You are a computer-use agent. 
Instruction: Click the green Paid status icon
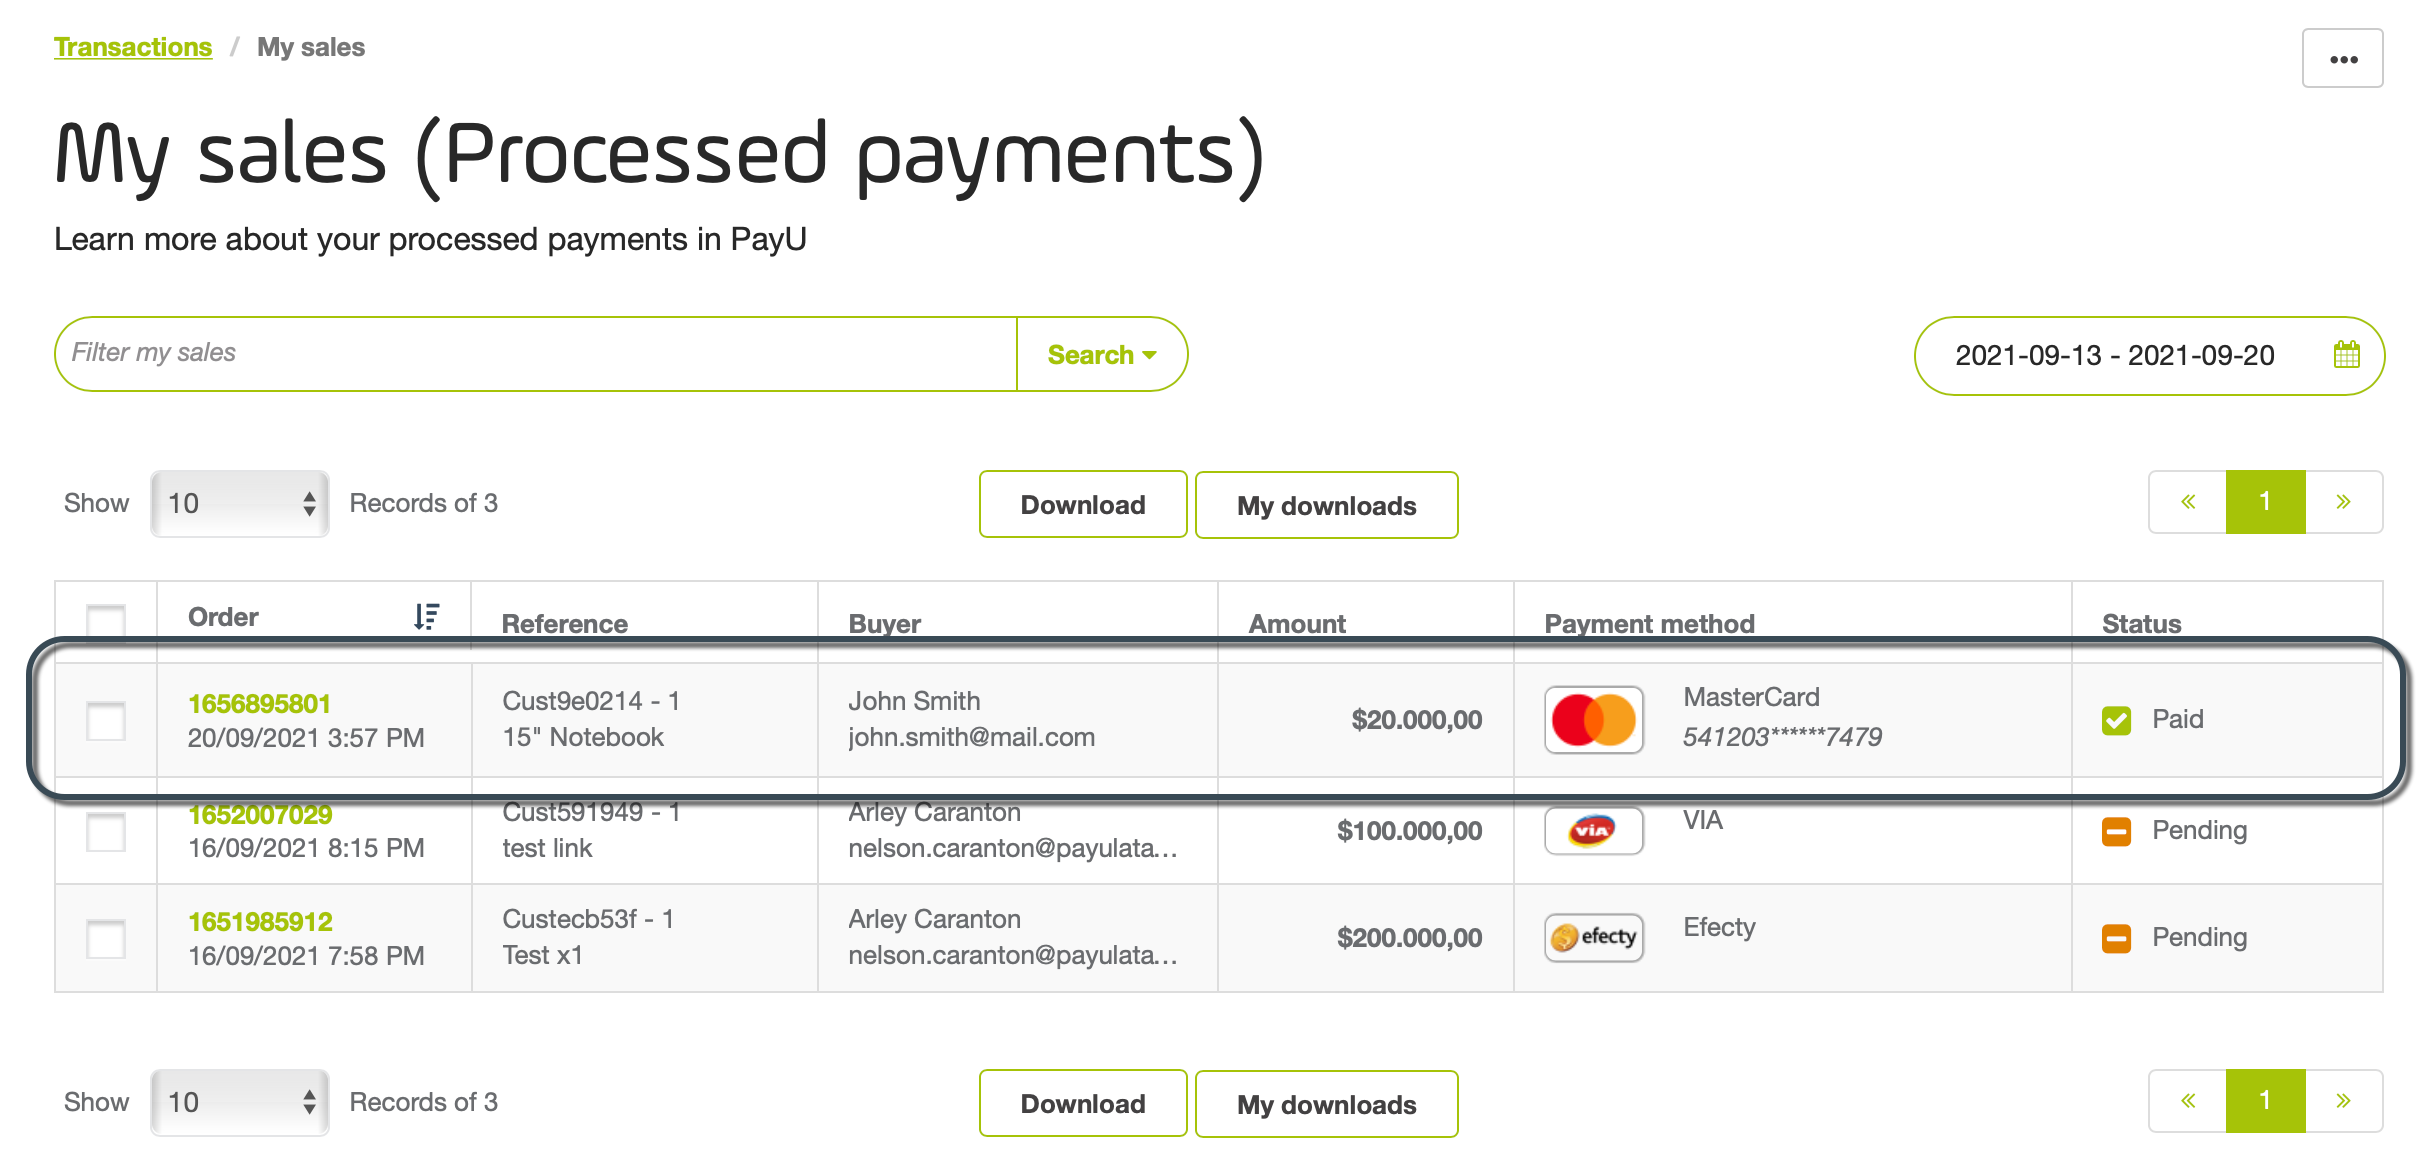pyautogui.click(x=2116, y=720)
